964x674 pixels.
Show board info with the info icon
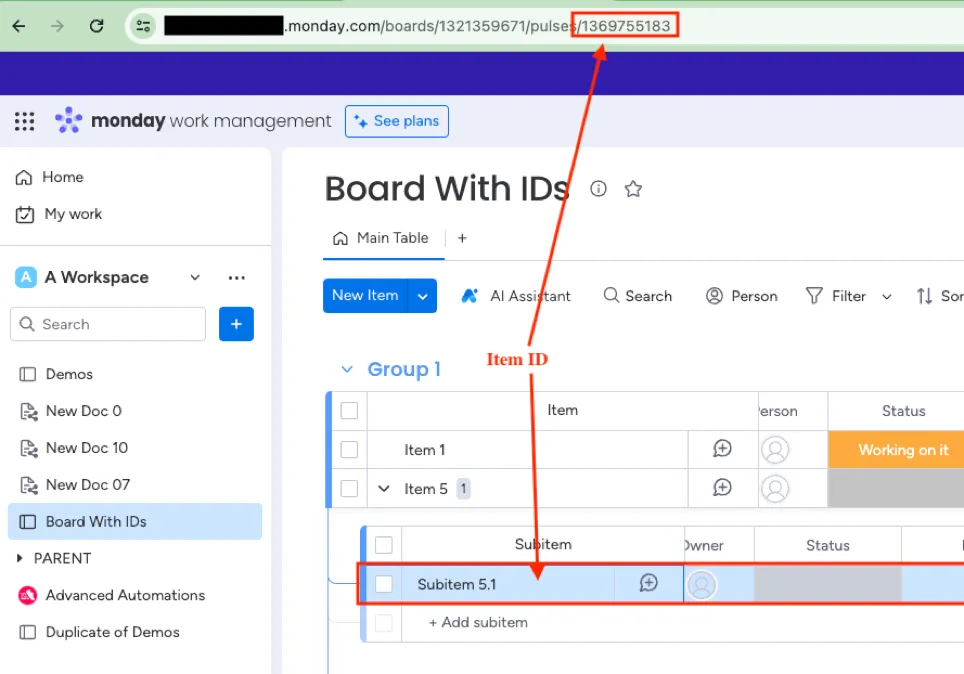point(598,189)
